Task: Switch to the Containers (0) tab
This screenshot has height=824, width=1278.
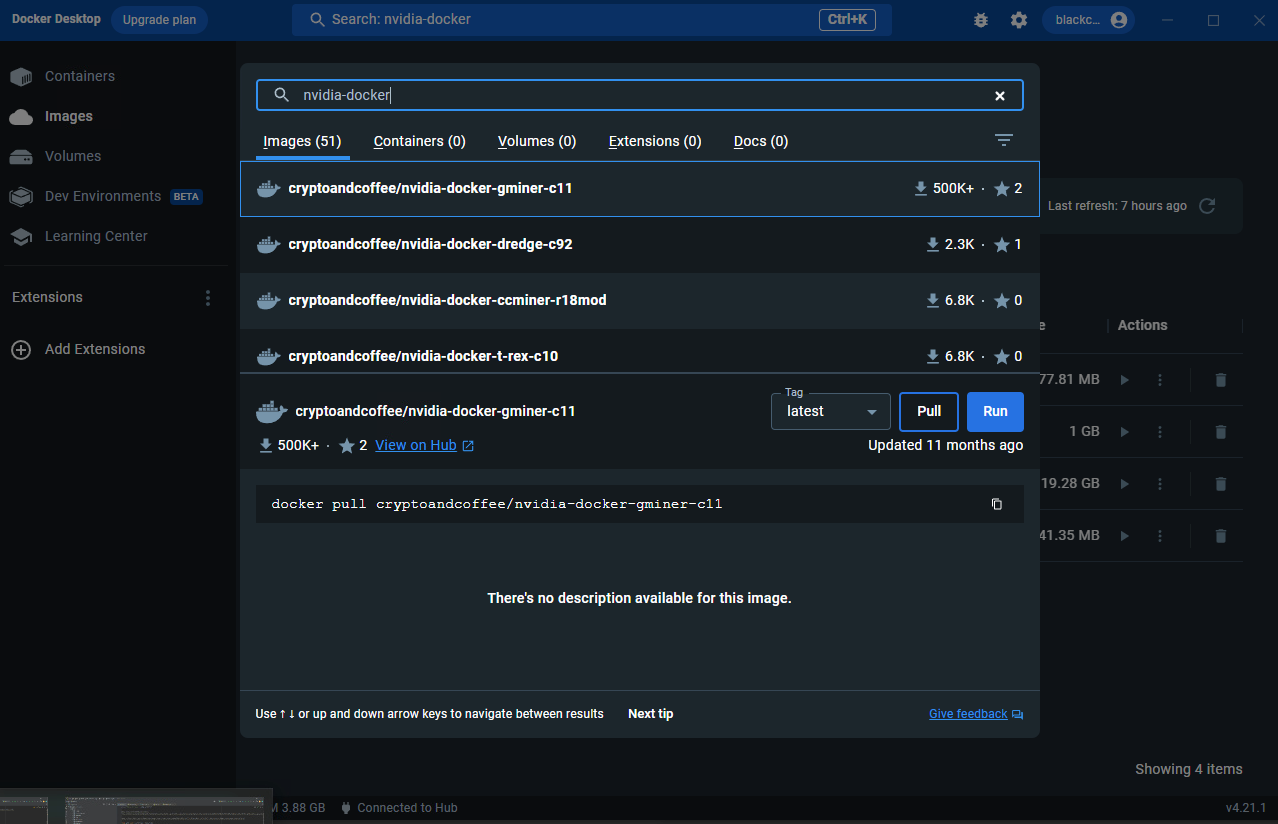Action: pyautogui.click(x=419, y=141)
